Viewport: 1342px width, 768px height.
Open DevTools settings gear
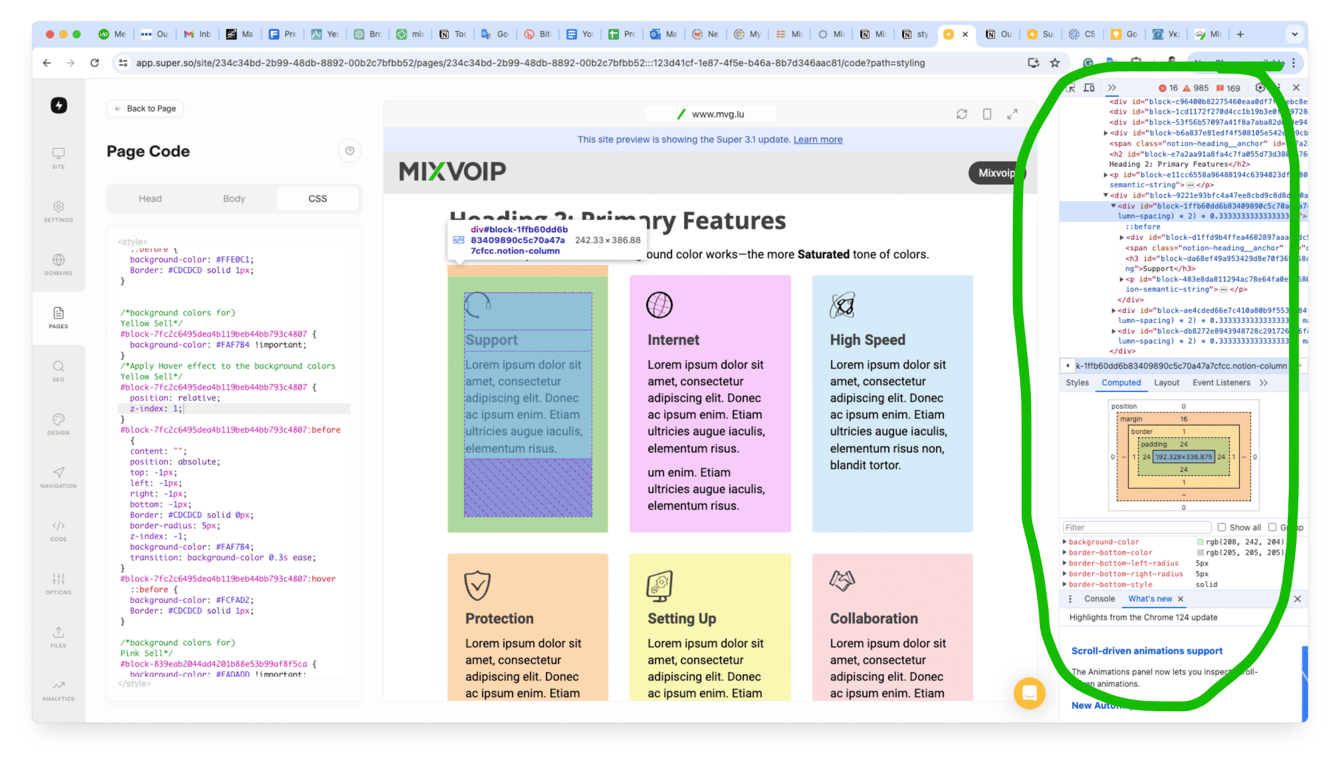pos(1260,88)
